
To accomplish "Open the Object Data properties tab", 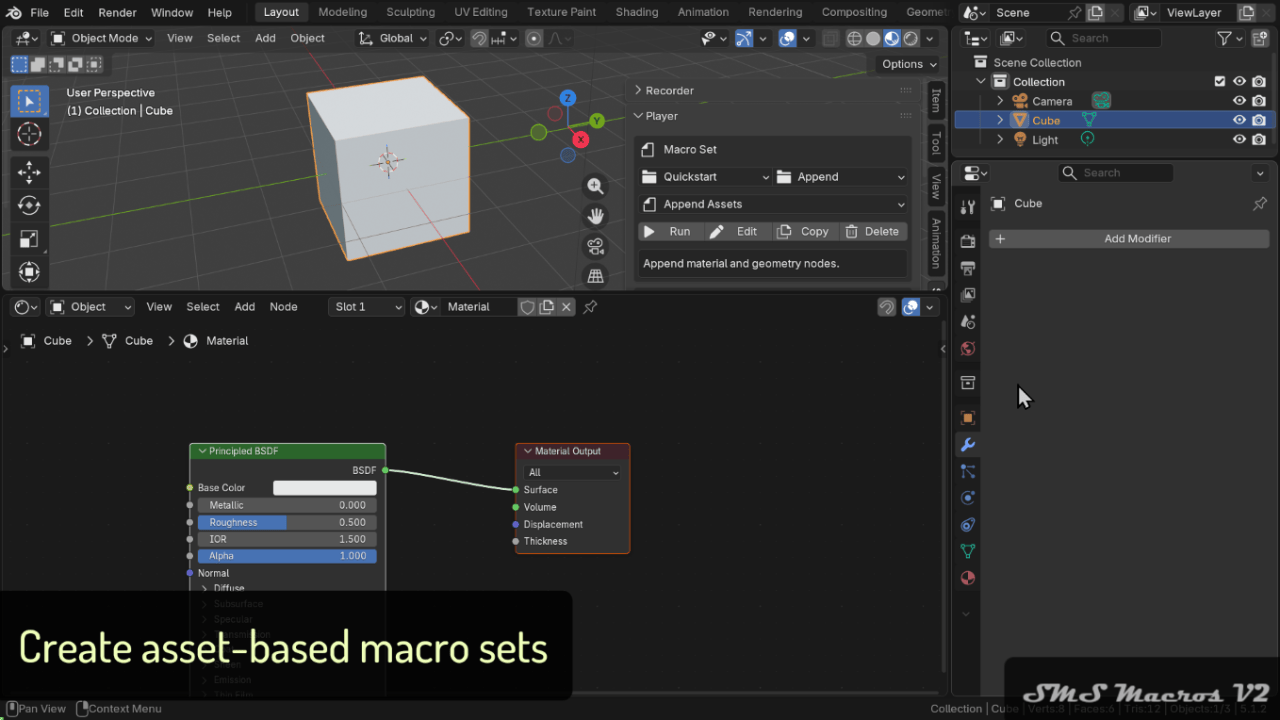I will [968, 551].
